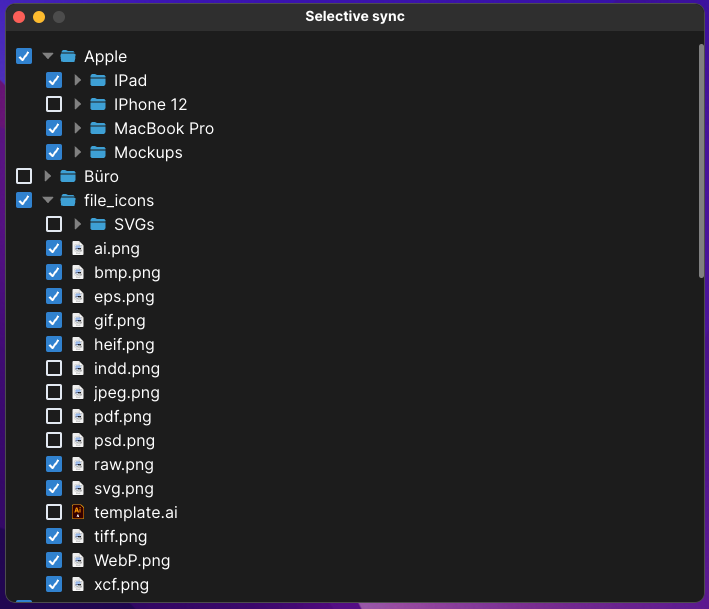Select the MacBook Pro folder name

[164, 128]
